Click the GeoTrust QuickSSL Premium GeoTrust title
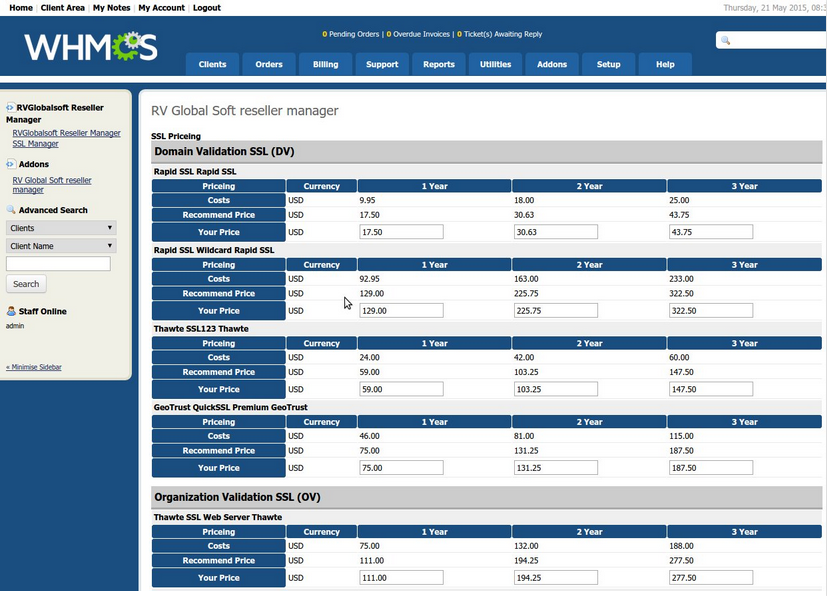The image size is (827, 596). pos(230,407)
